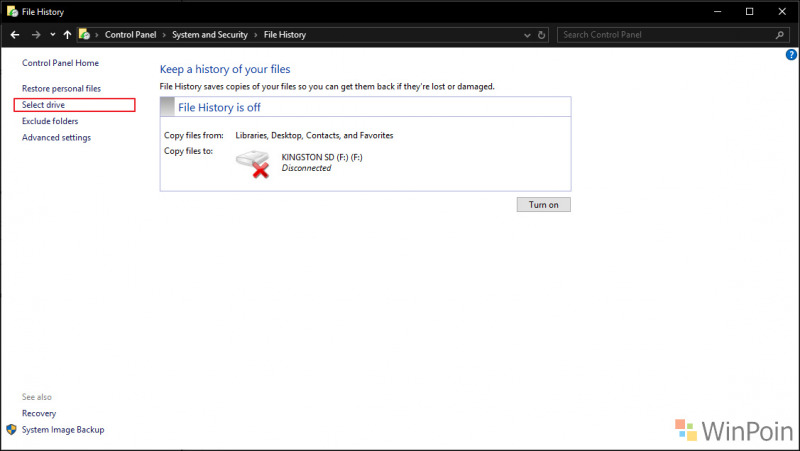Click the File History title bar icon
Viewport: 800px width, 451px height.
[12, 11]
